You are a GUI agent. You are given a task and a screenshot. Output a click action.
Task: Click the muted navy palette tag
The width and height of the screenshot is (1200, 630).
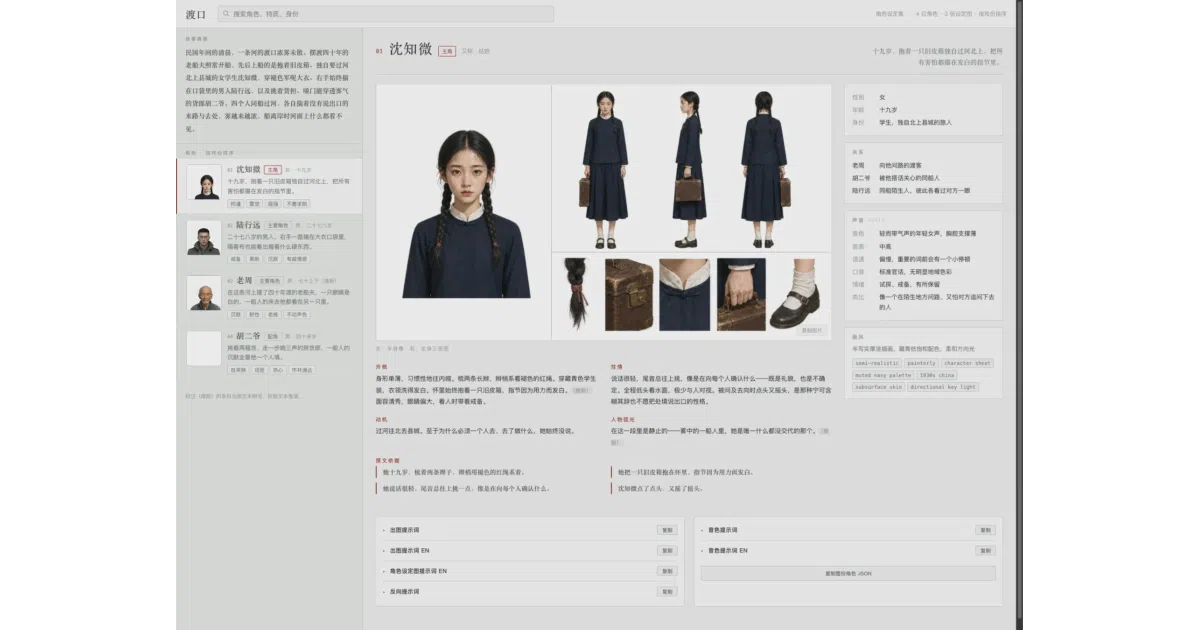pos(882,375)
